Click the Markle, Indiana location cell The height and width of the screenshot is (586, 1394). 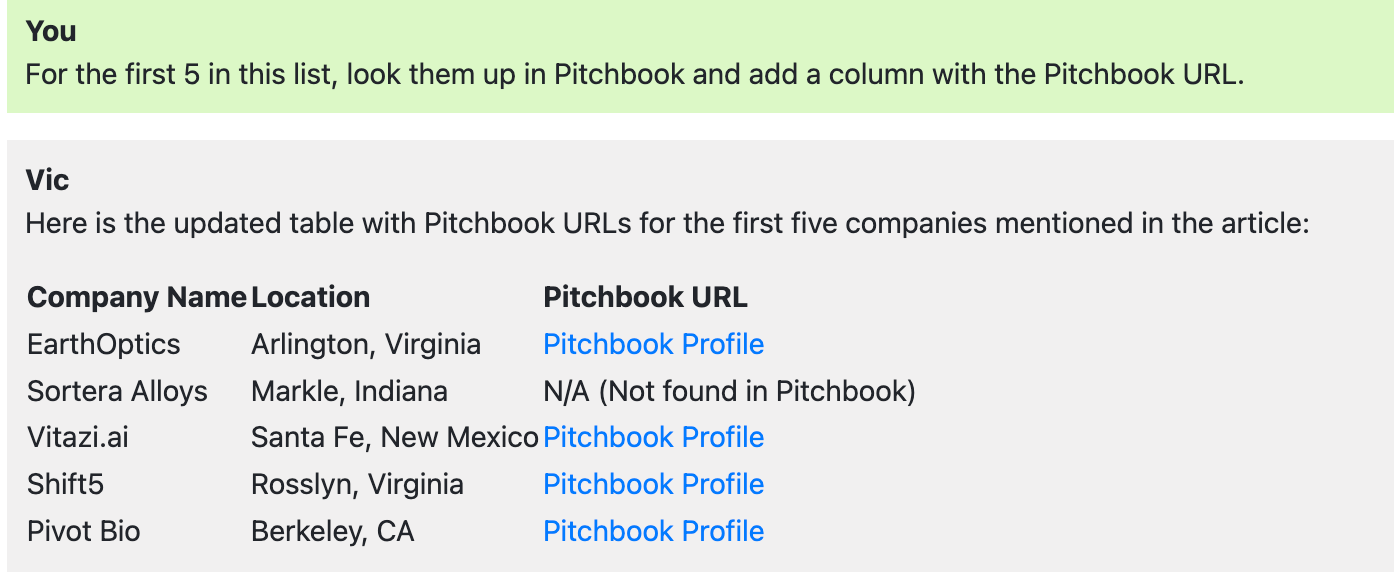[x=349, y=391]
